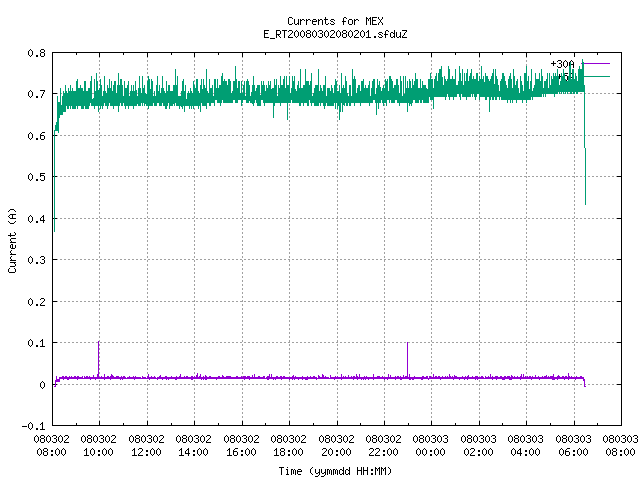The width and height of the screenshot is (640, 480).
Task: Click the 'Current (A)' y-axis label
Action: pos(12,240)
